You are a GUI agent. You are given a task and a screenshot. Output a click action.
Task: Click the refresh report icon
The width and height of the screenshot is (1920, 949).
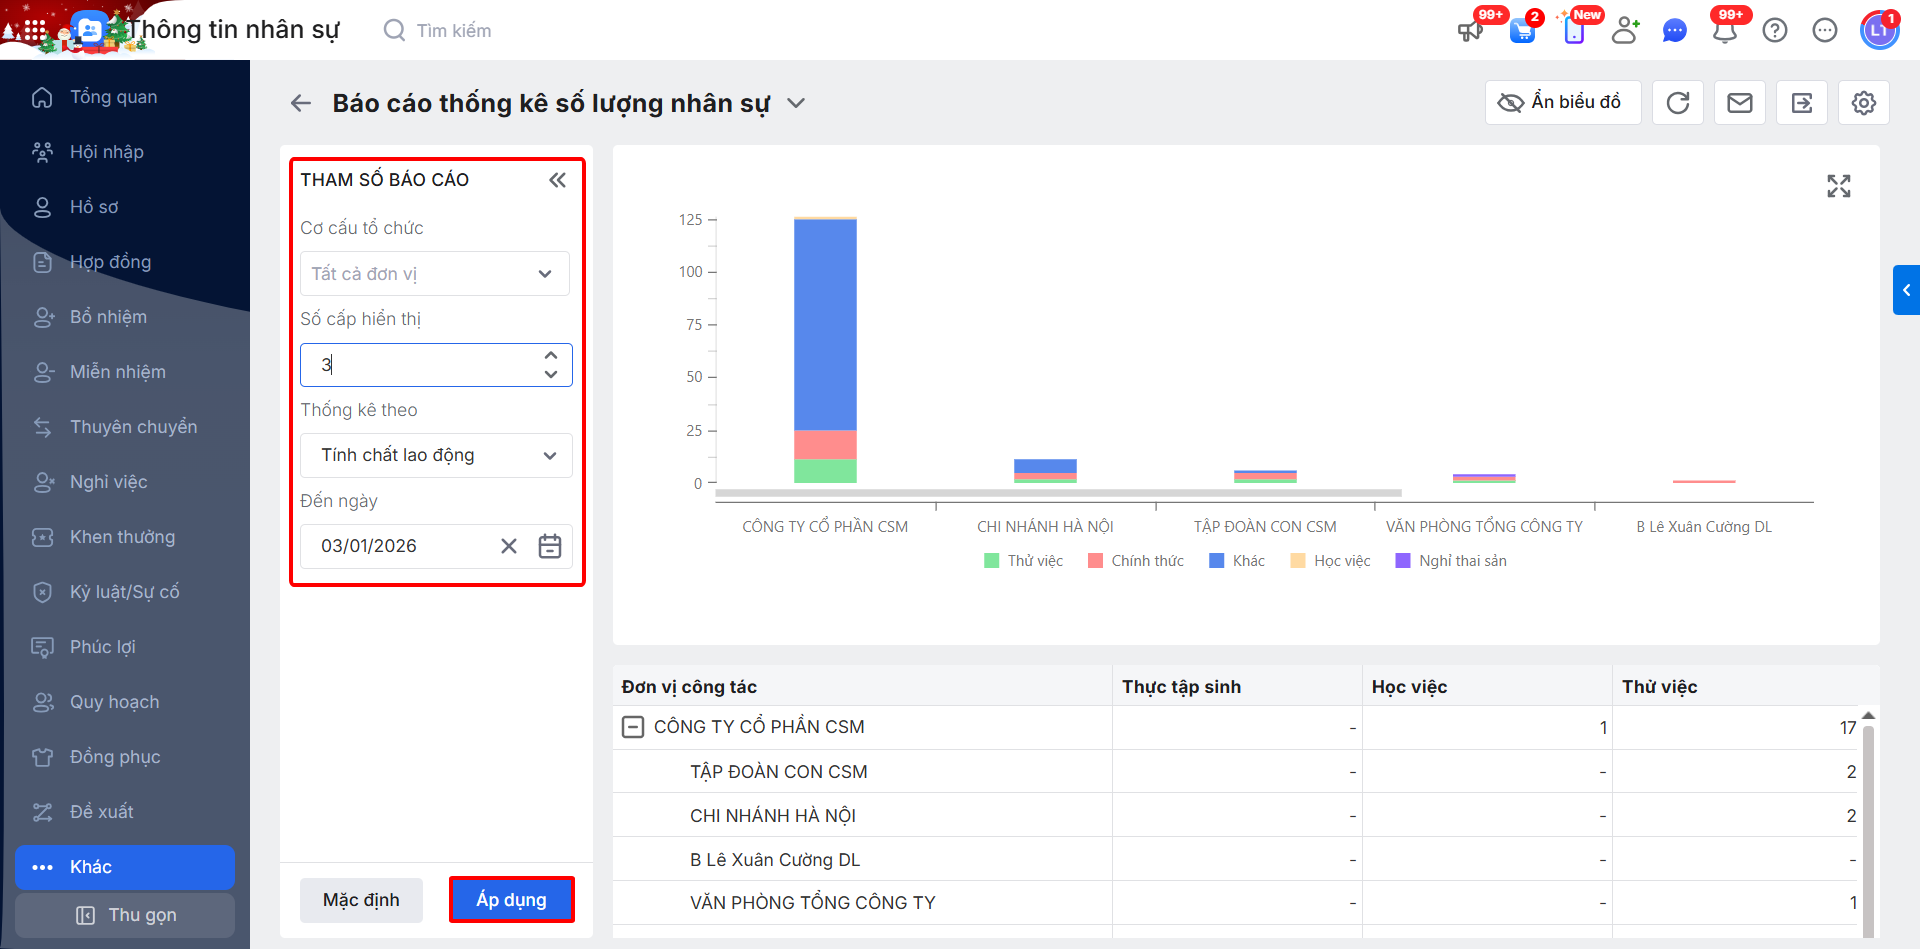pos(1678,103)
